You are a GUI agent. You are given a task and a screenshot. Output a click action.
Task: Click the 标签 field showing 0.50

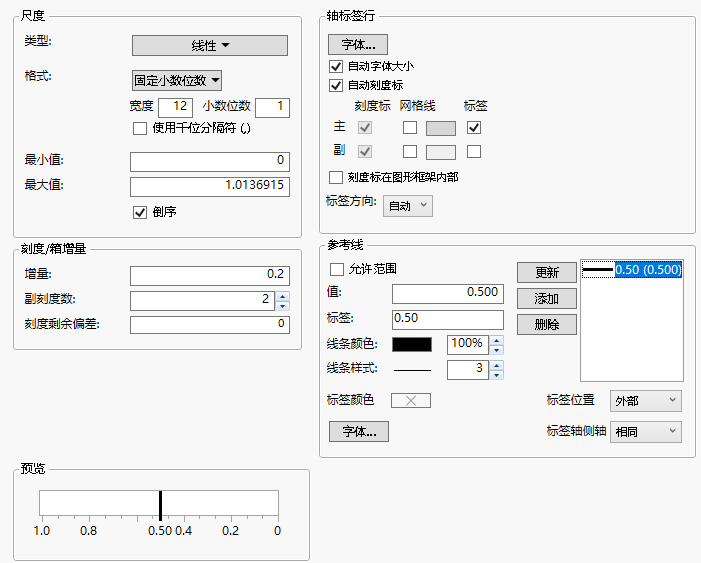(448, 320)
